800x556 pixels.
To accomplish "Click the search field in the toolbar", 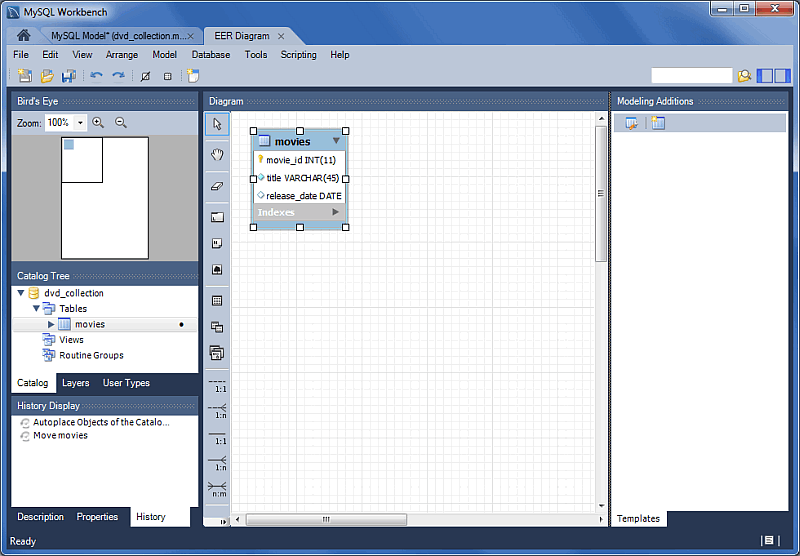I will [691, 76].
